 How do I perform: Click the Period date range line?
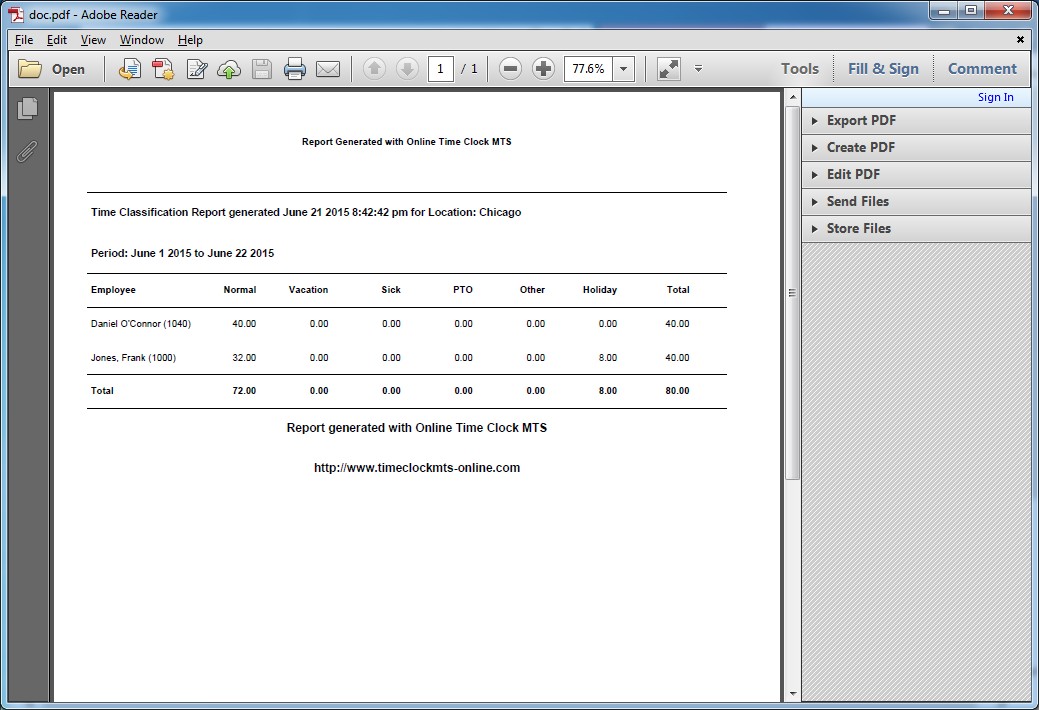tap(182, 253)
